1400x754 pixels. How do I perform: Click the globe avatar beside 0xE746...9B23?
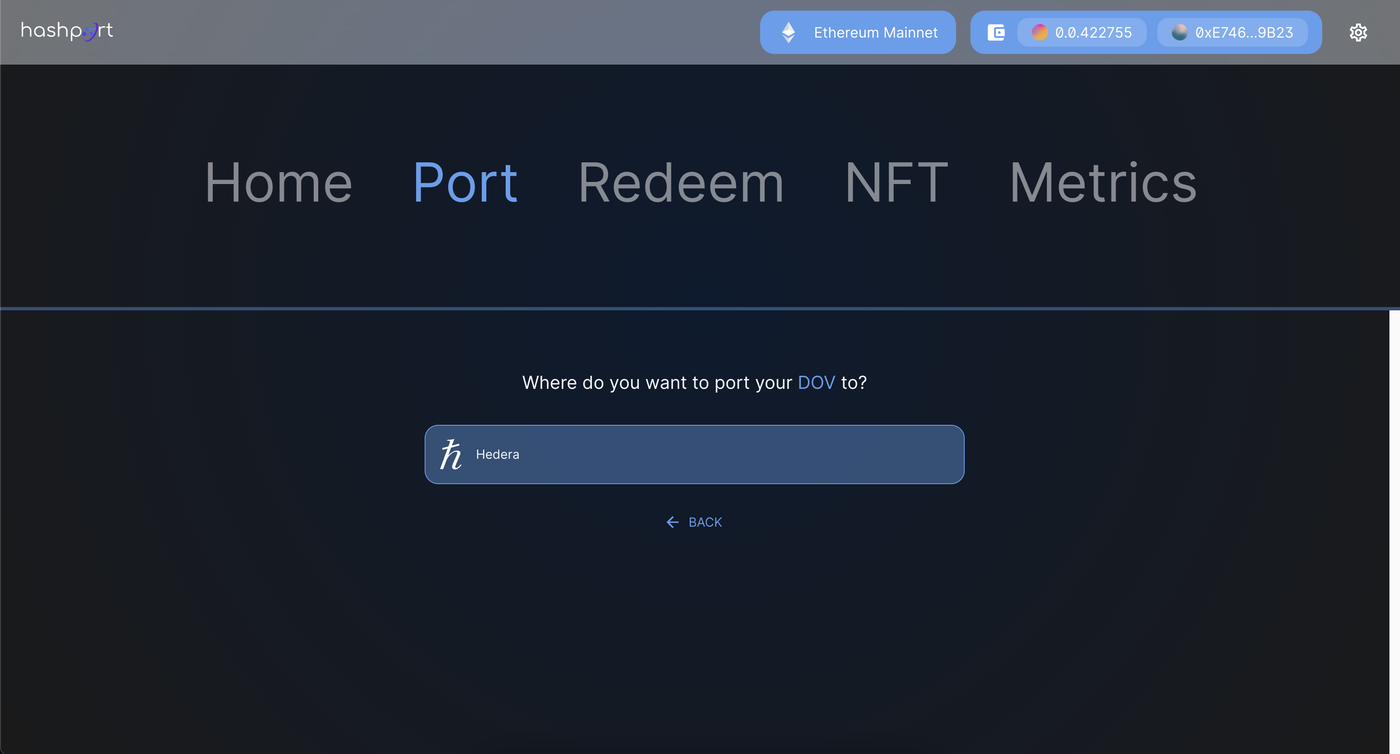tap(1180, 33)
